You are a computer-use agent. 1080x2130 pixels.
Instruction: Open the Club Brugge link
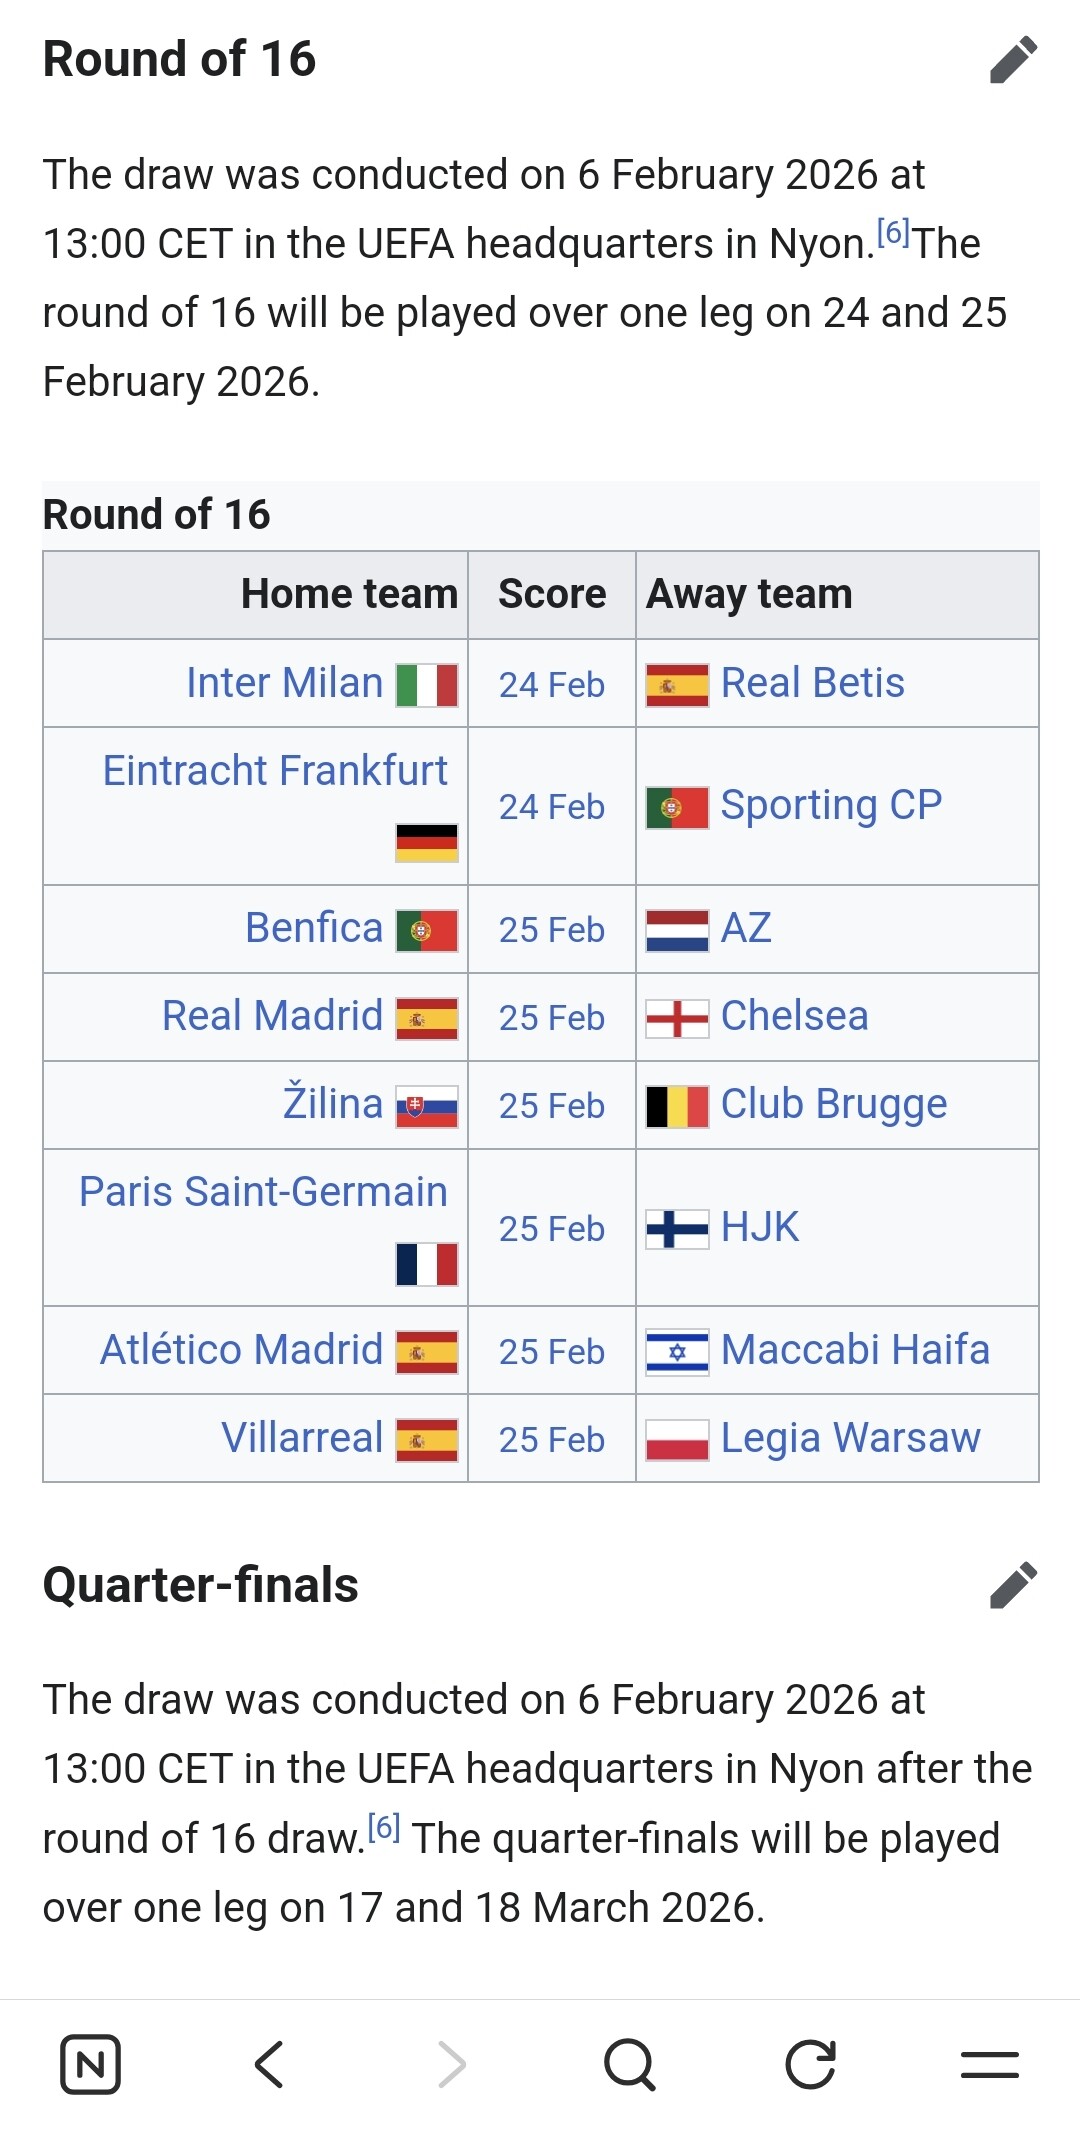click(833, 1104)
